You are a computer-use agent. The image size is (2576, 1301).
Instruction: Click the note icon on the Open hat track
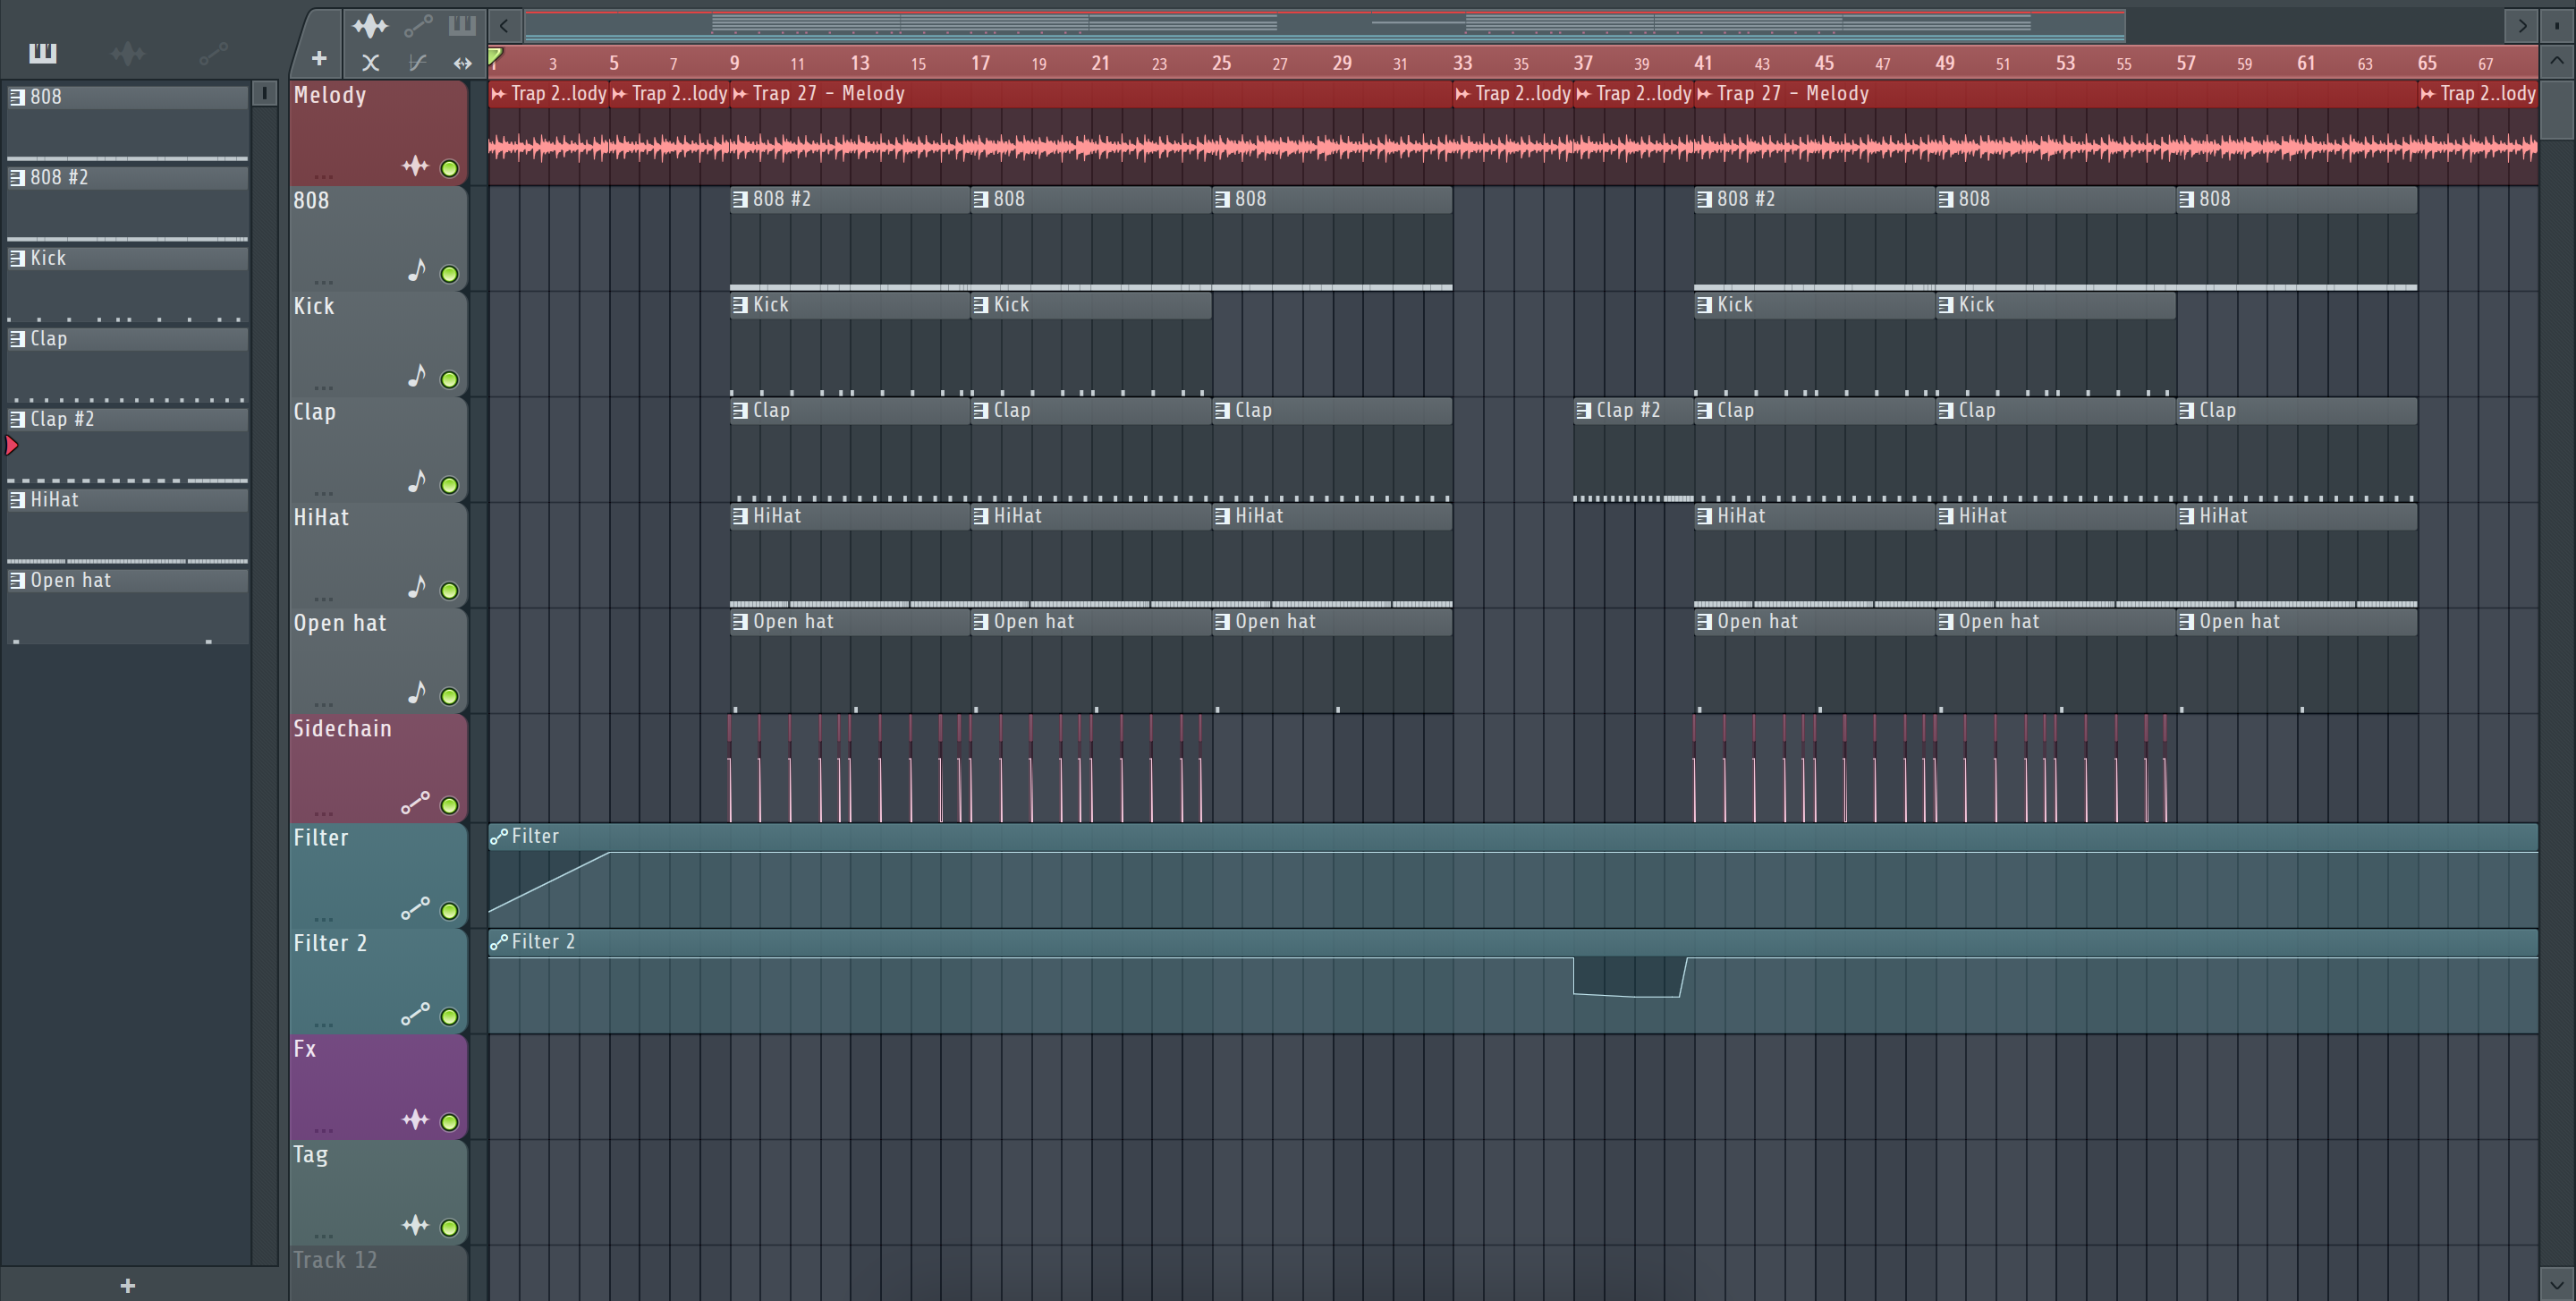pos(417,692)
